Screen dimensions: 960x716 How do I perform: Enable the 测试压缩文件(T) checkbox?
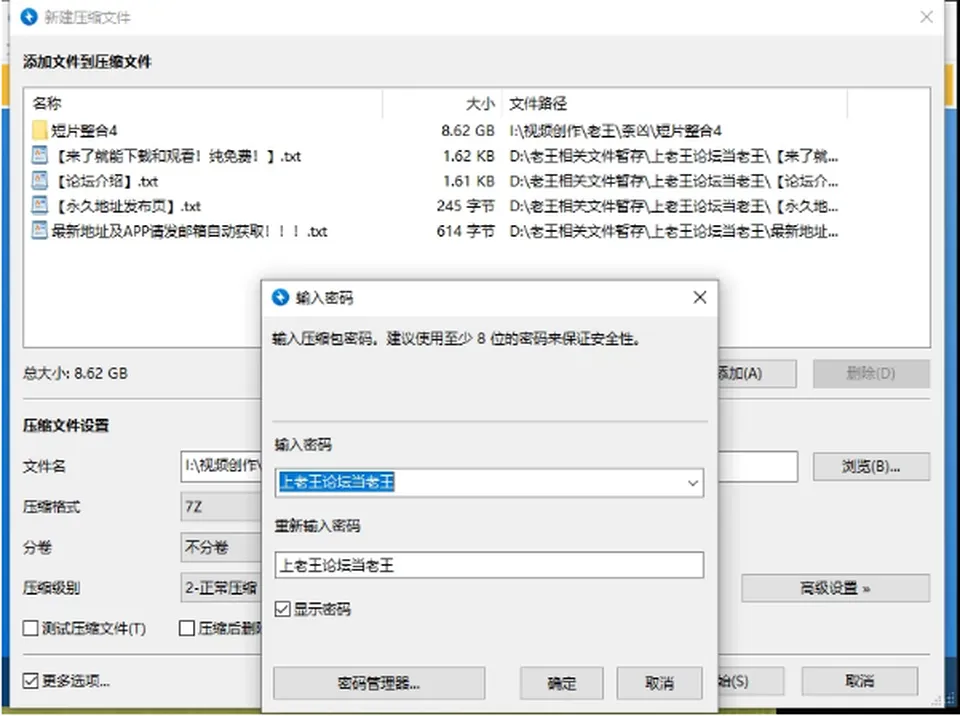pos(30,628)
